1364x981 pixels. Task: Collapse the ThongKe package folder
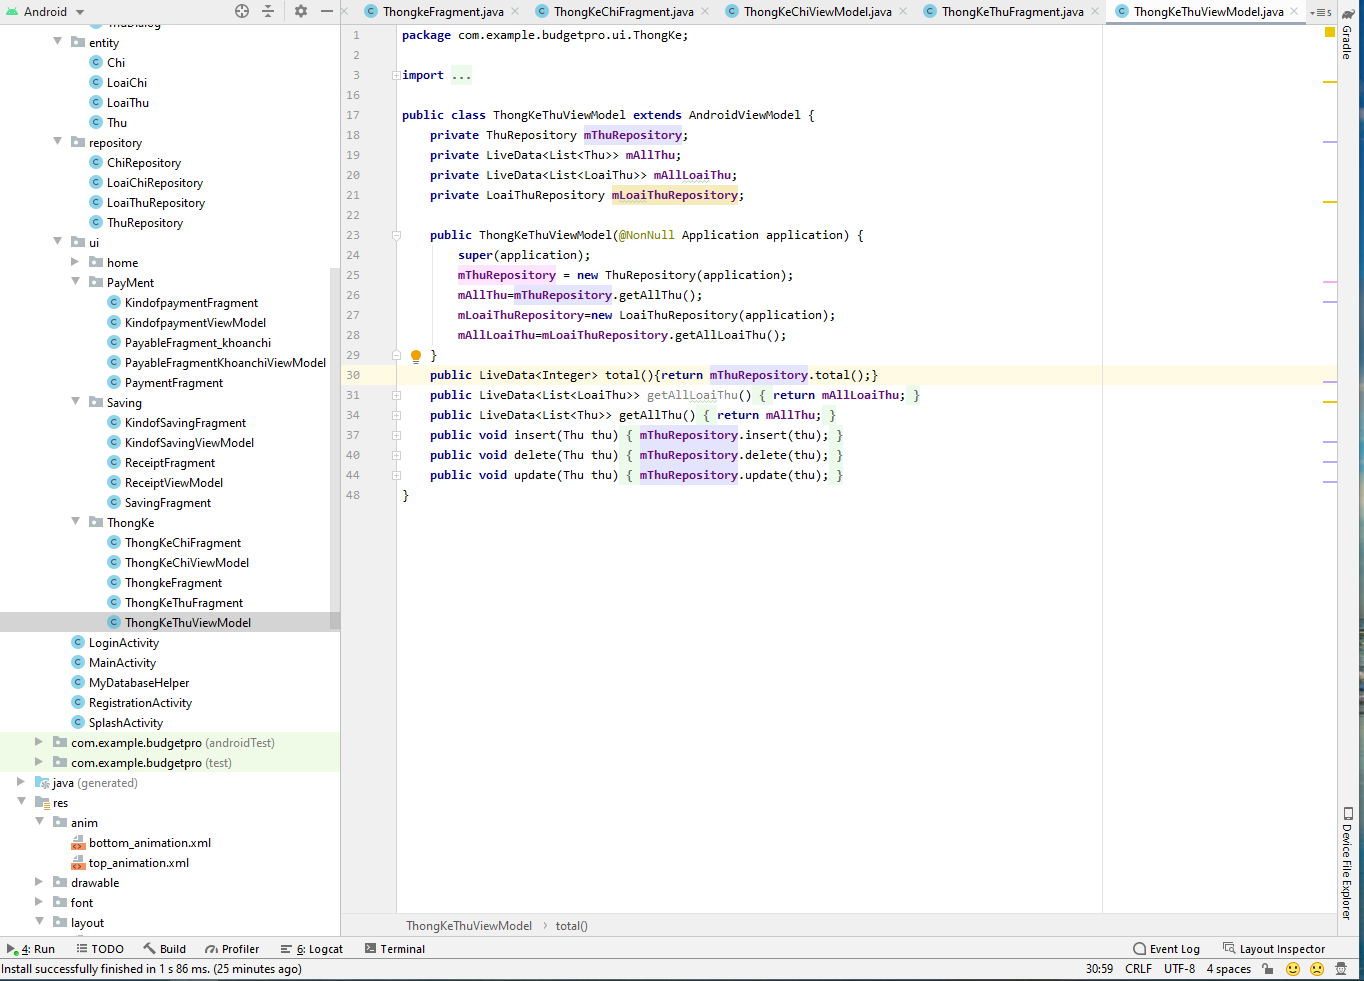(x=76, y=522)
